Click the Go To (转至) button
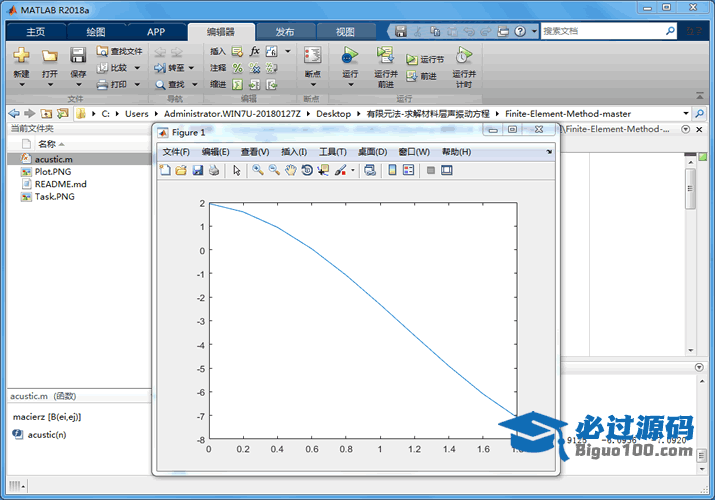This screenshot has width=715, height=500. point(170,68)
